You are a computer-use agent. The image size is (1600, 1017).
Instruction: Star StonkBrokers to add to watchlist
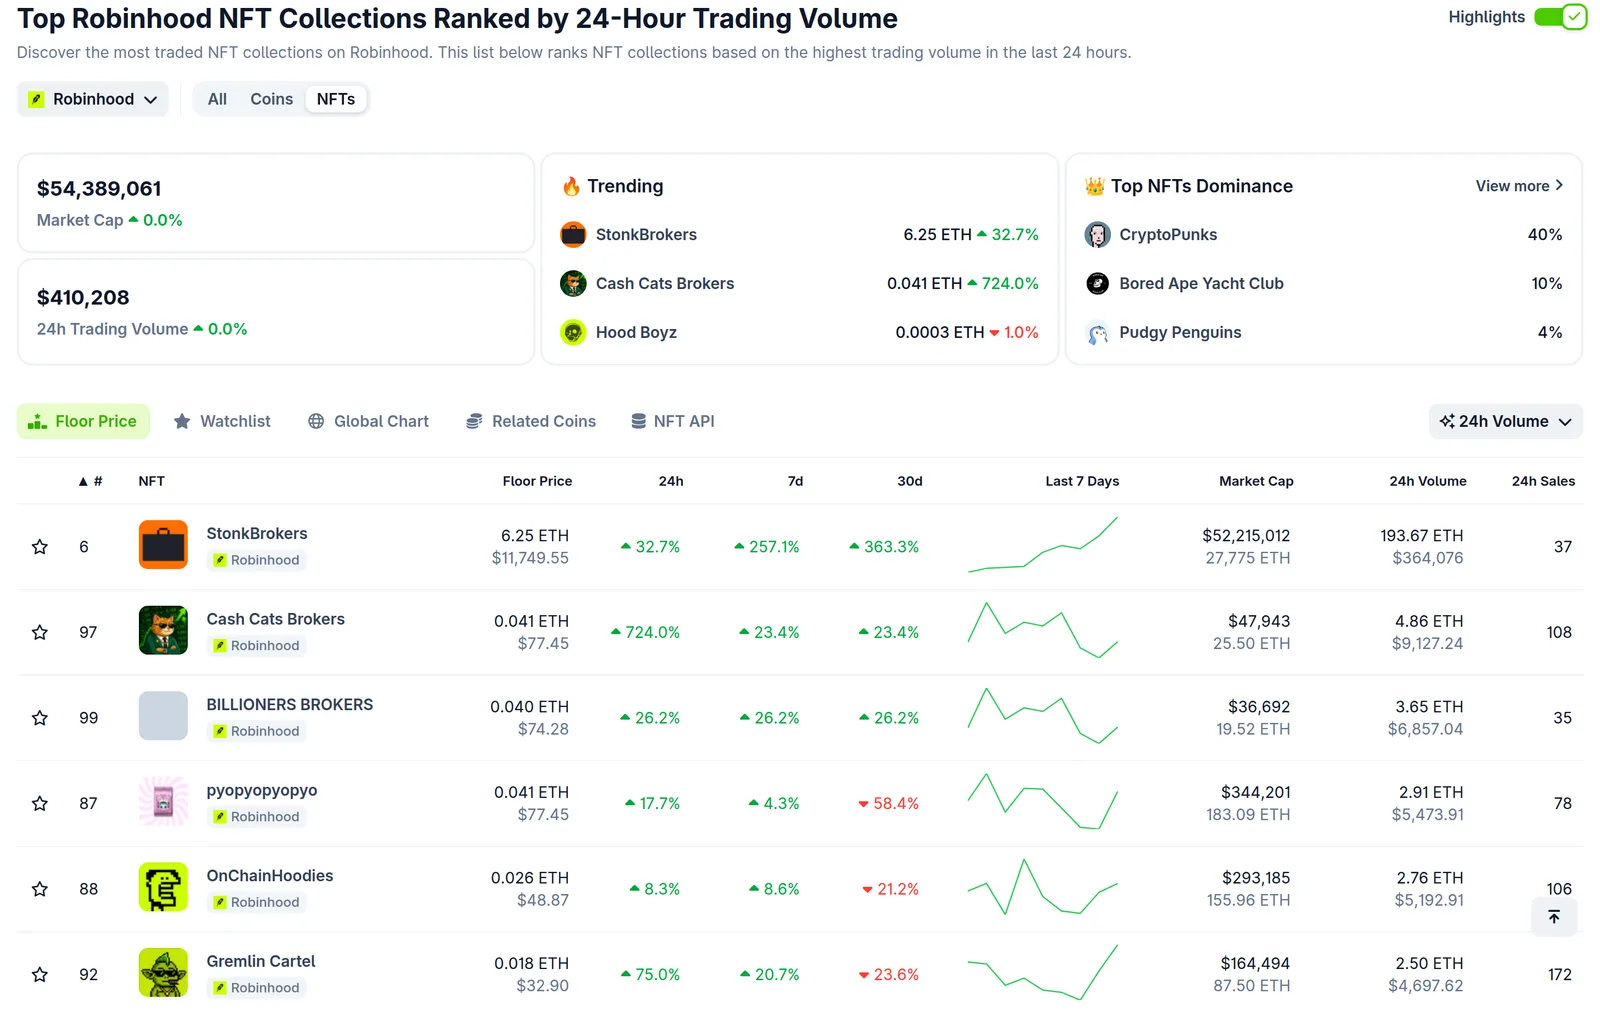40,547
